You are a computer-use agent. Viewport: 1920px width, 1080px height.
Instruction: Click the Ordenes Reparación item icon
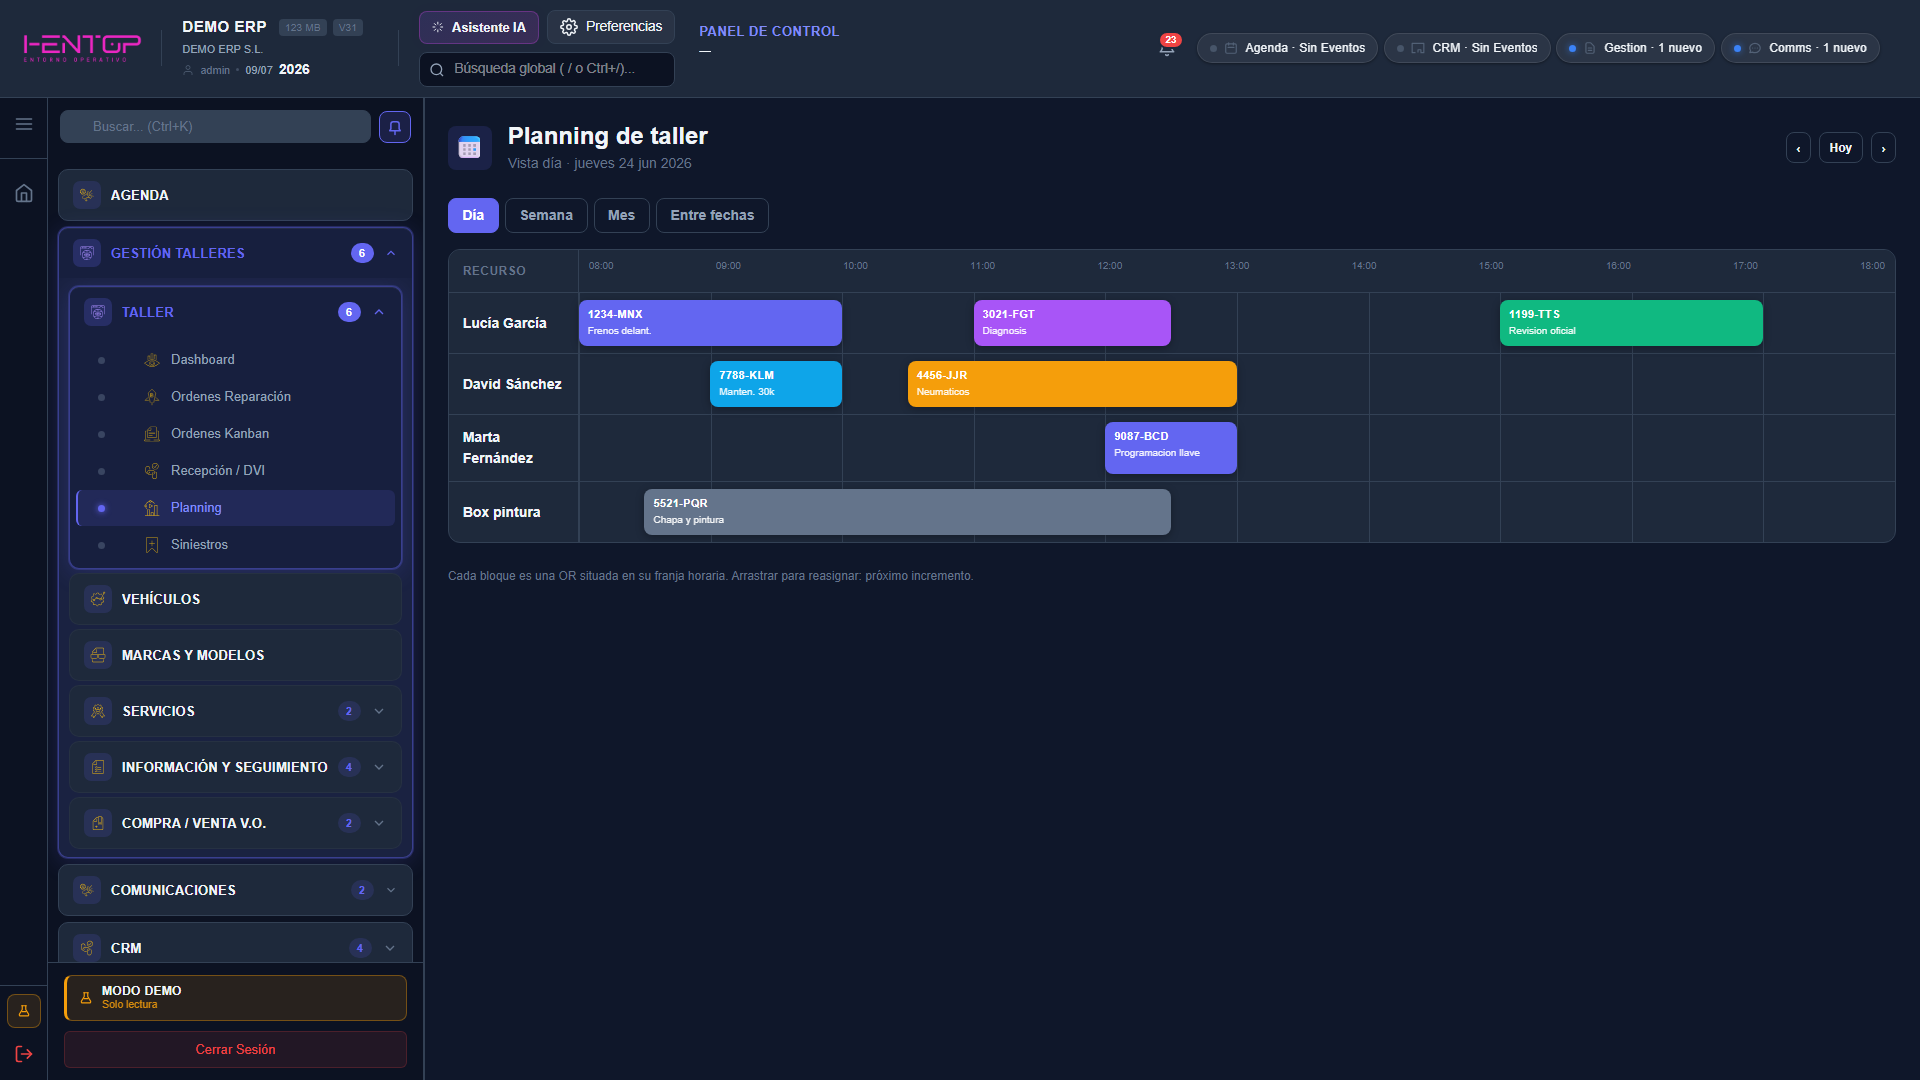tap(152, 397)
